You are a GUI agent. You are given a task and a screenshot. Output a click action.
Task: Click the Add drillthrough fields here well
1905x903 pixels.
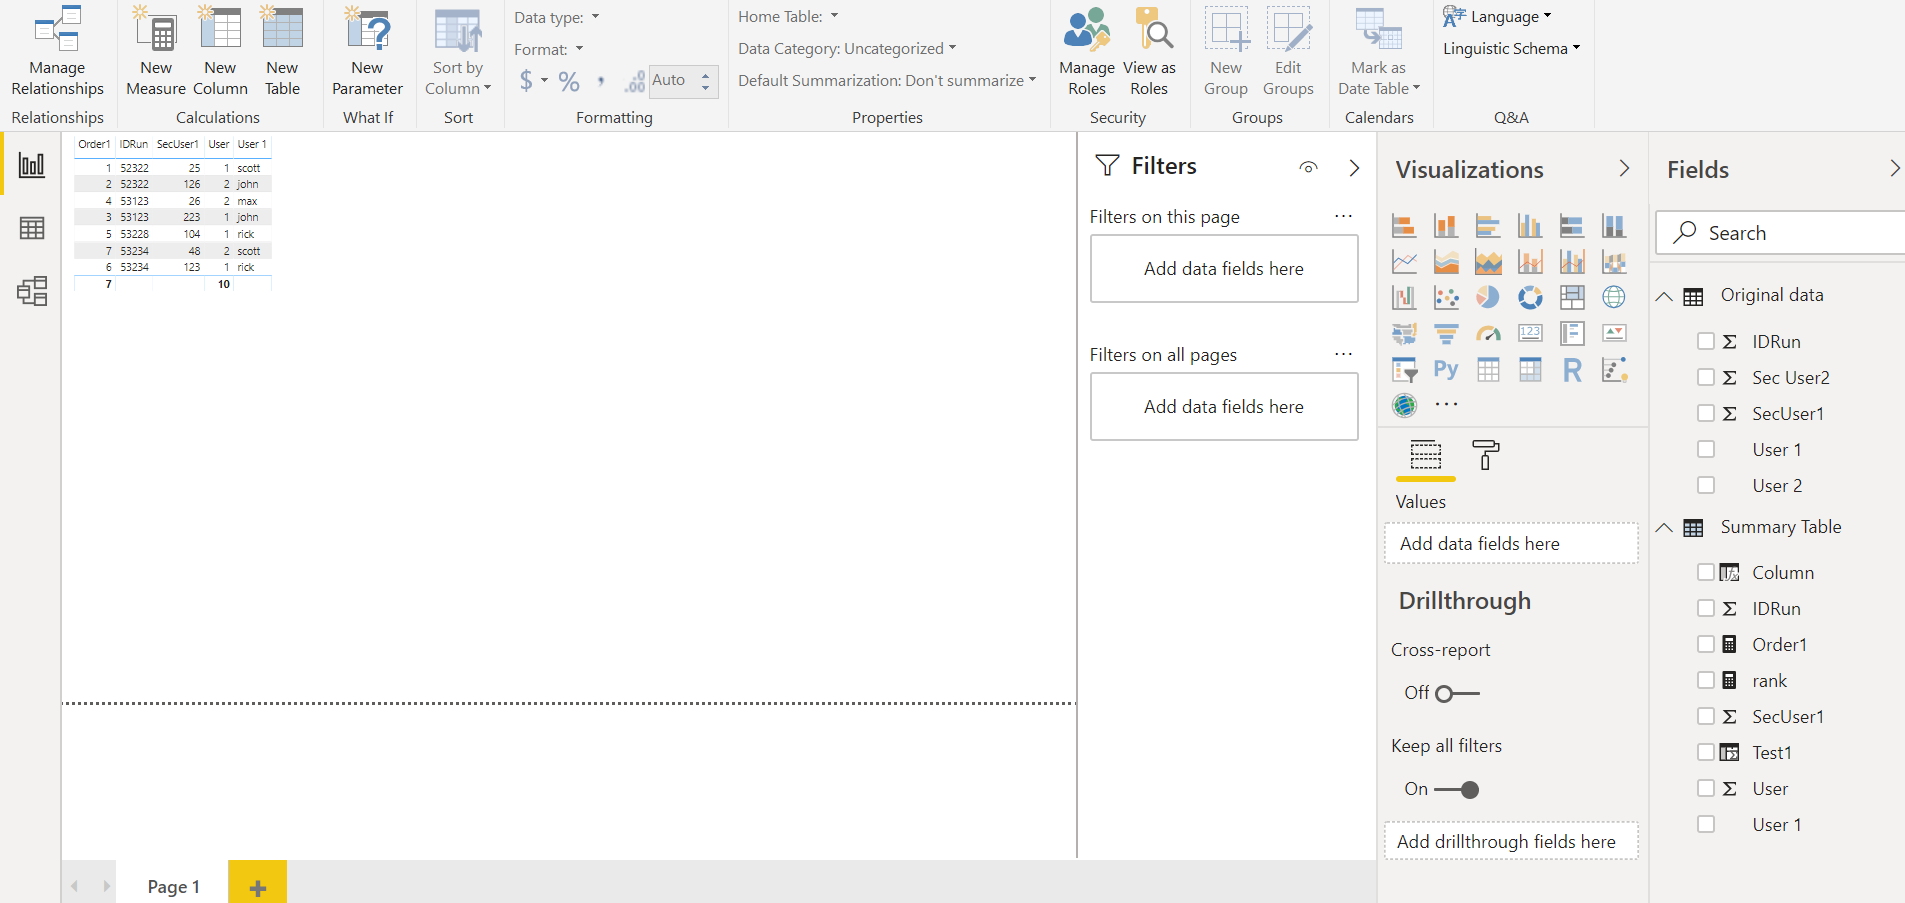[x=1511, y=841]
